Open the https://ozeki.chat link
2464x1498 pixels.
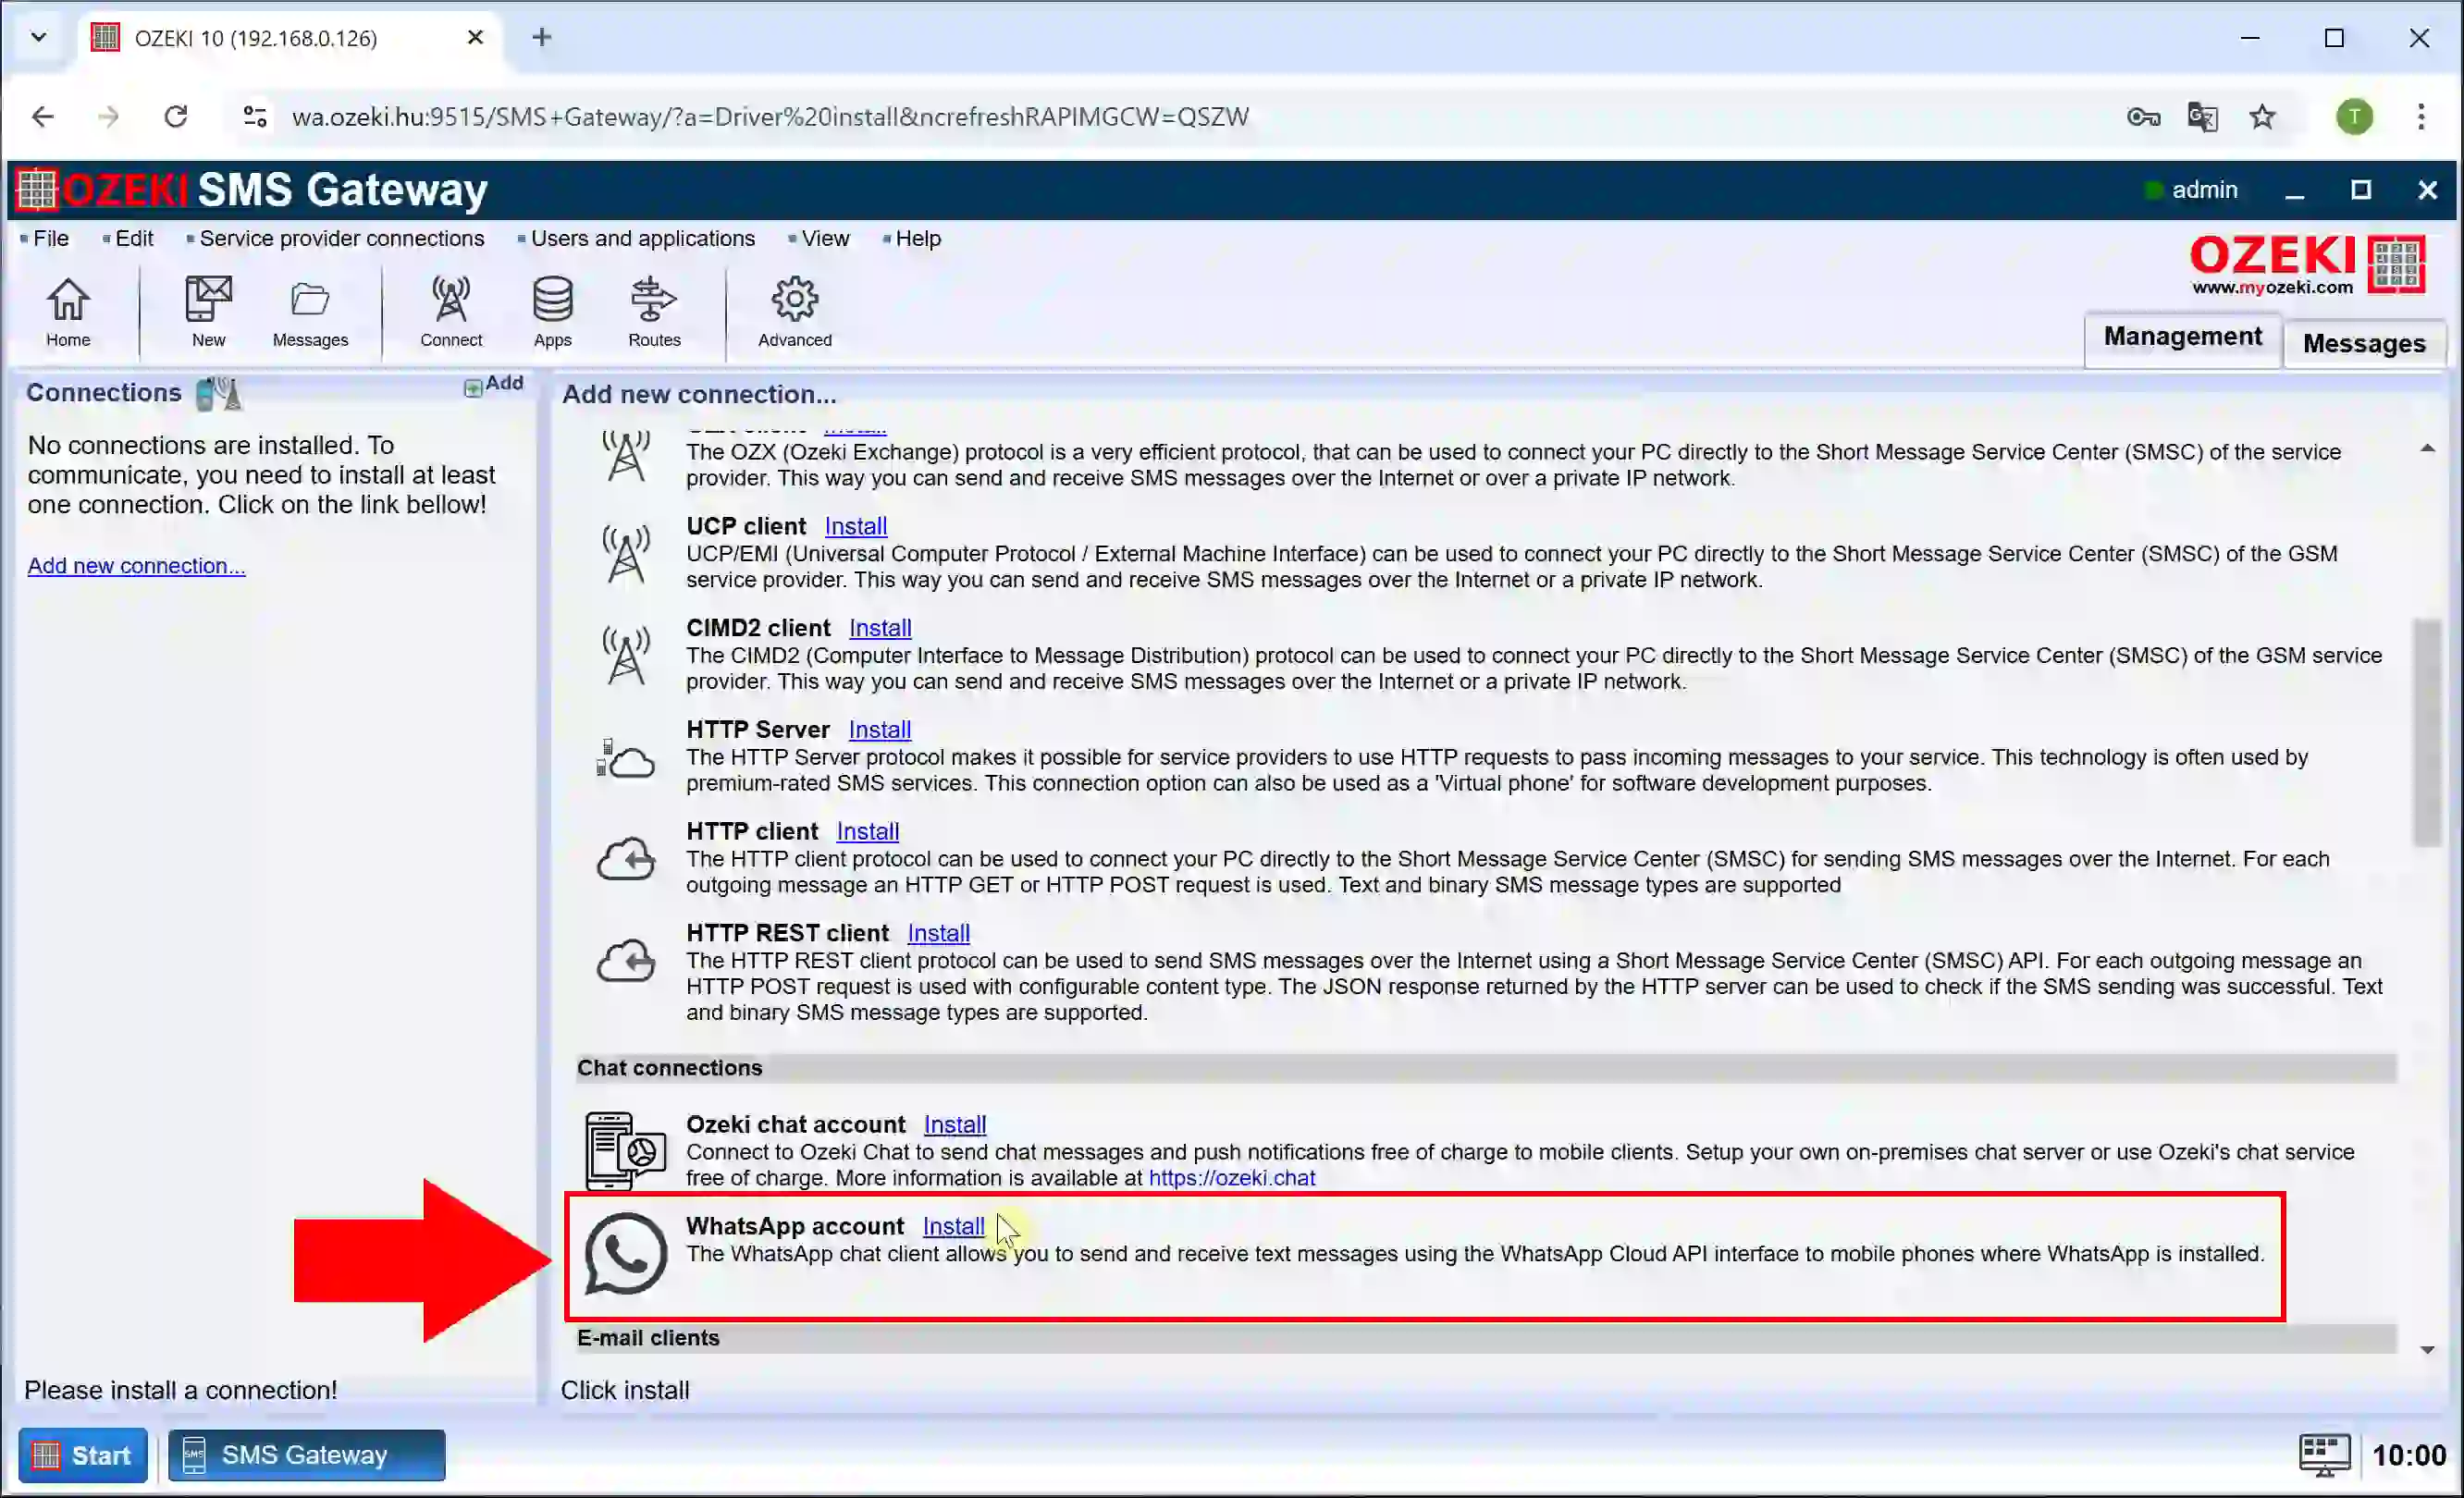point(1232,1178)
